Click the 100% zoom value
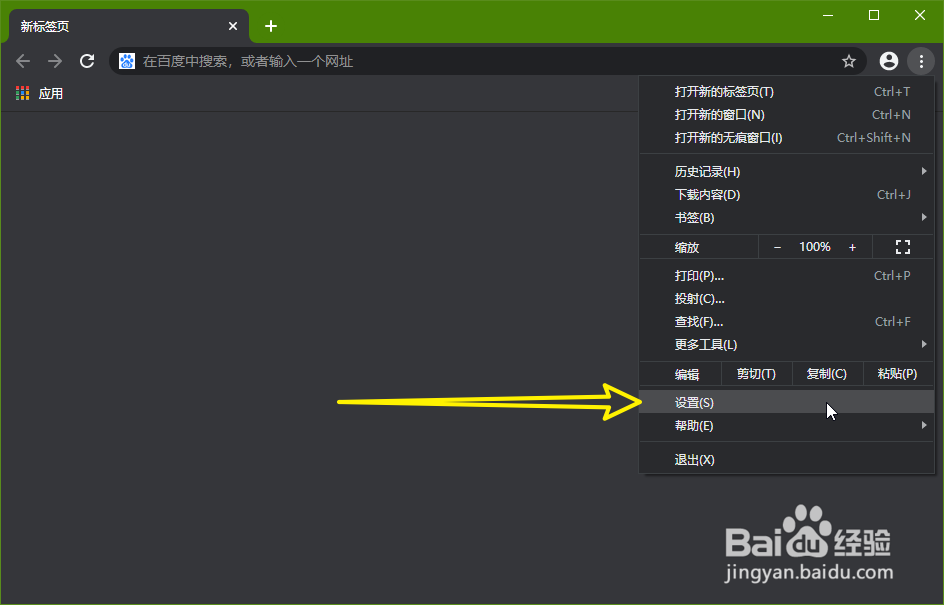The image size is (944, 605). pos(815,247)
